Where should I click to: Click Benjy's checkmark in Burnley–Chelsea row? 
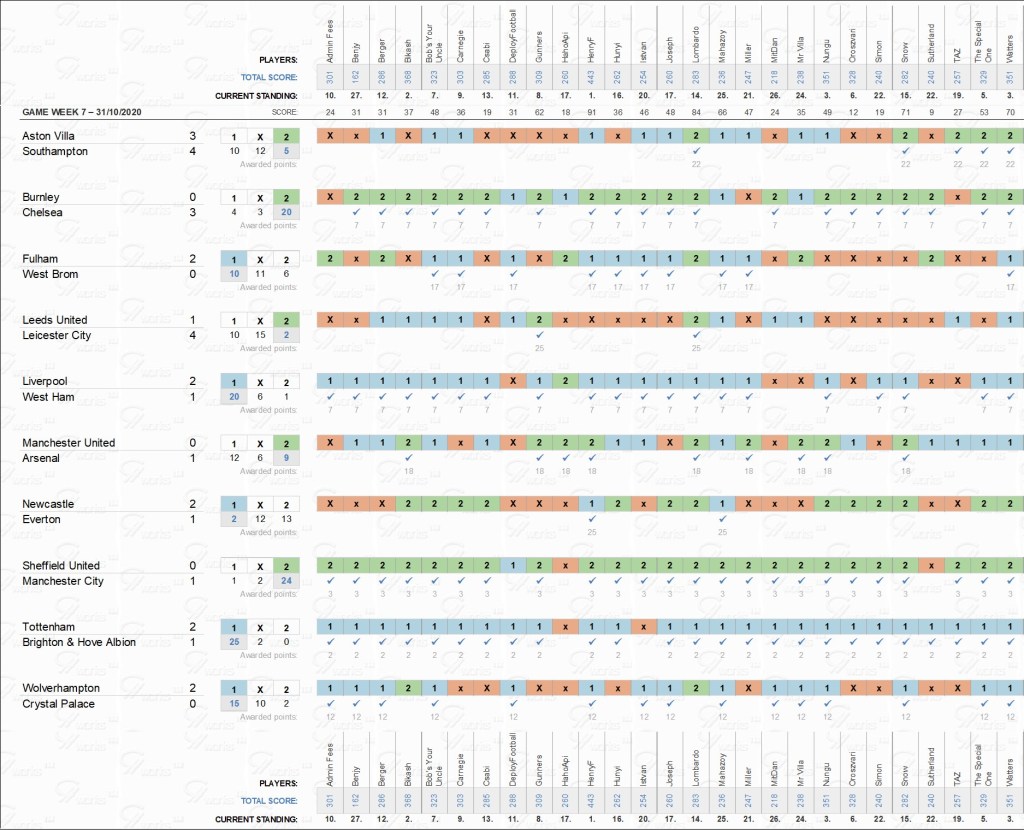[356, 212]
